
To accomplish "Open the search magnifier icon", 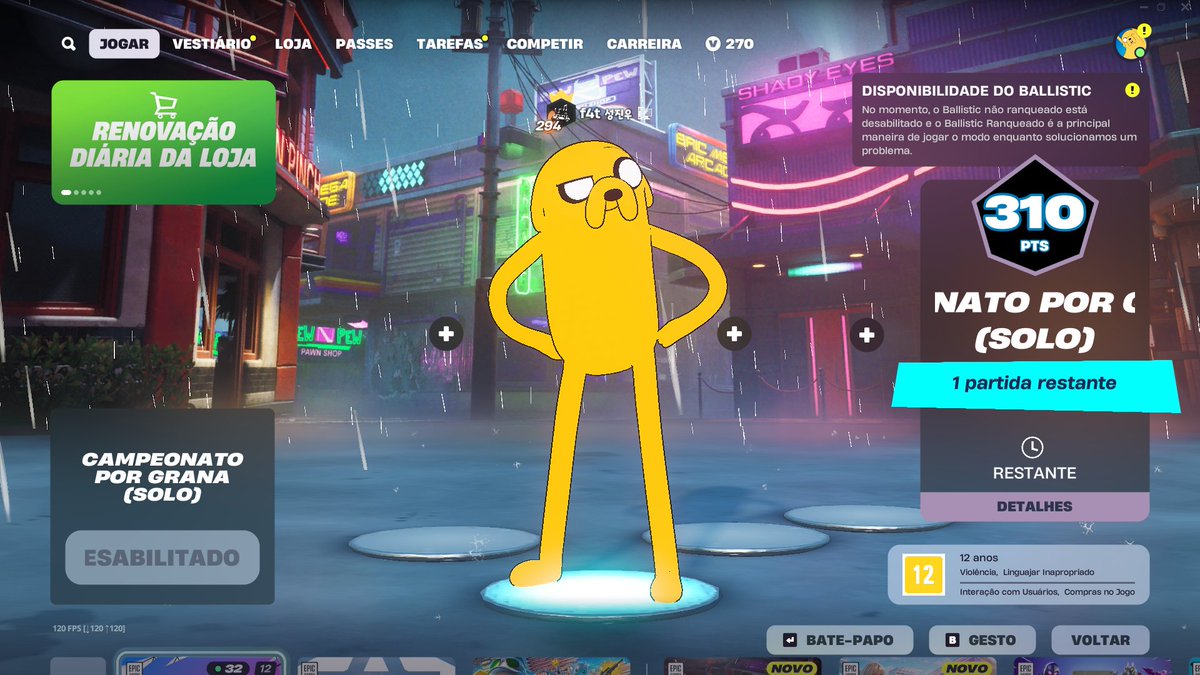I will [x=68, y=44].
